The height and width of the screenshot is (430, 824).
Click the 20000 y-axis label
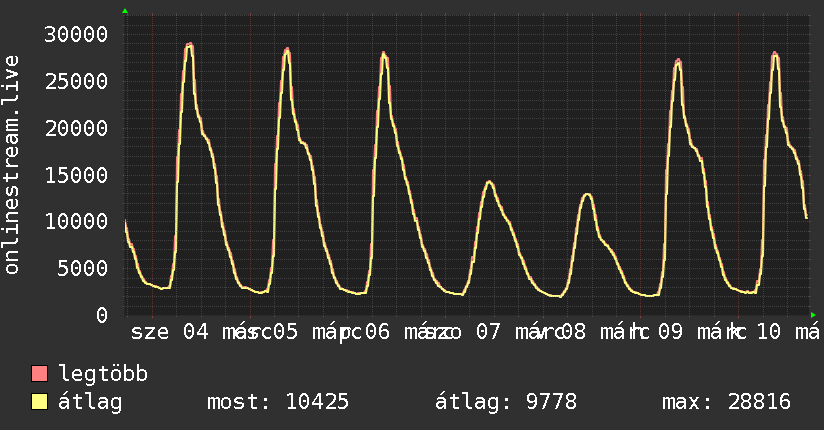(x=76, y=128)
